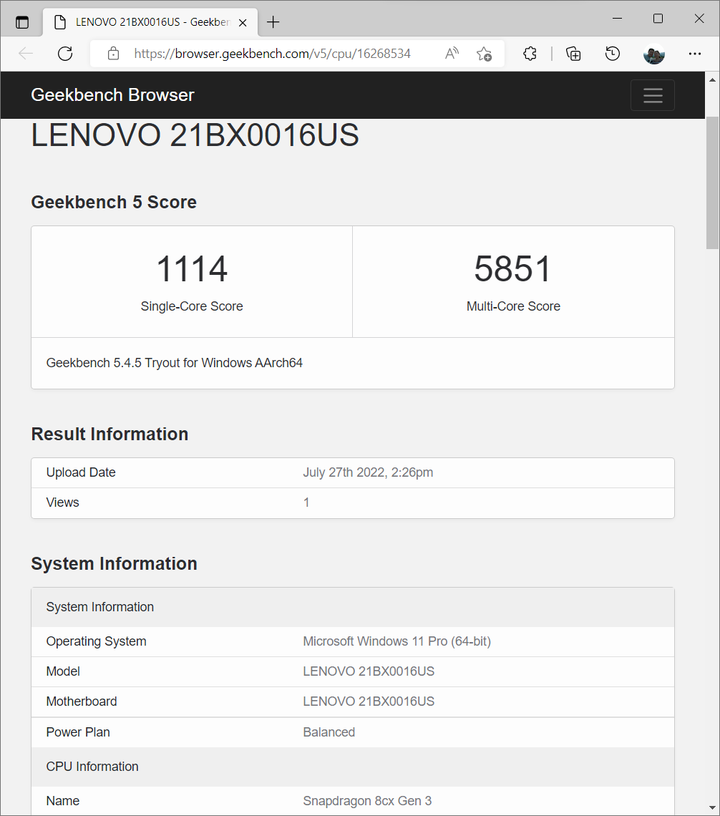Activate the Read aloud icon
Image resolution: width=720 pixels, height=816 pixels.
(452, 54)
